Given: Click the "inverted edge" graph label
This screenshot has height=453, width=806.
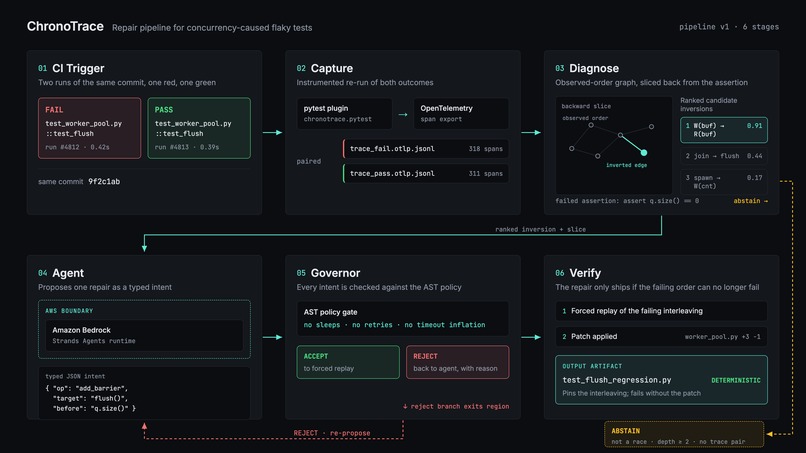Looking at the screenshot, I should click(x=626, y=165).
